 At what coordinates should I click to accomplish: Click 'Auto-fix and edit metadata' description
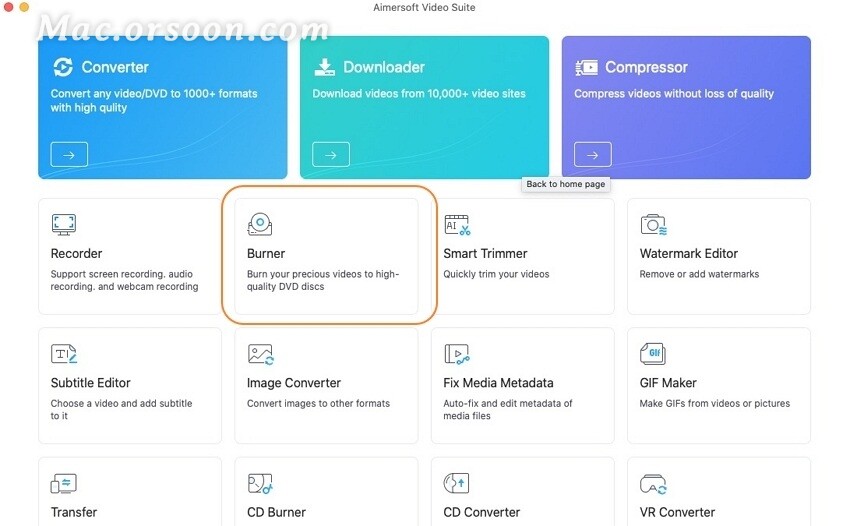coord(508,409)
